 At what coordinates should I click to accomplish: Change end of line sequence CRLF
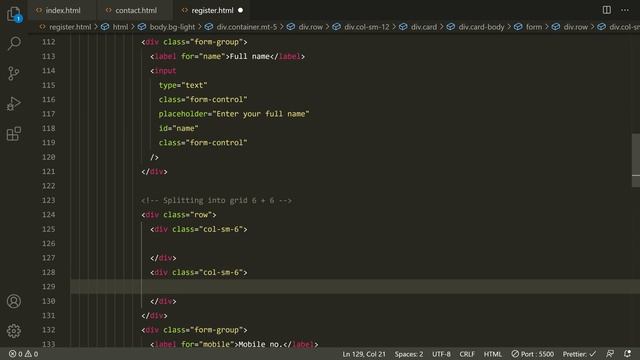click(x=467, y=354)
